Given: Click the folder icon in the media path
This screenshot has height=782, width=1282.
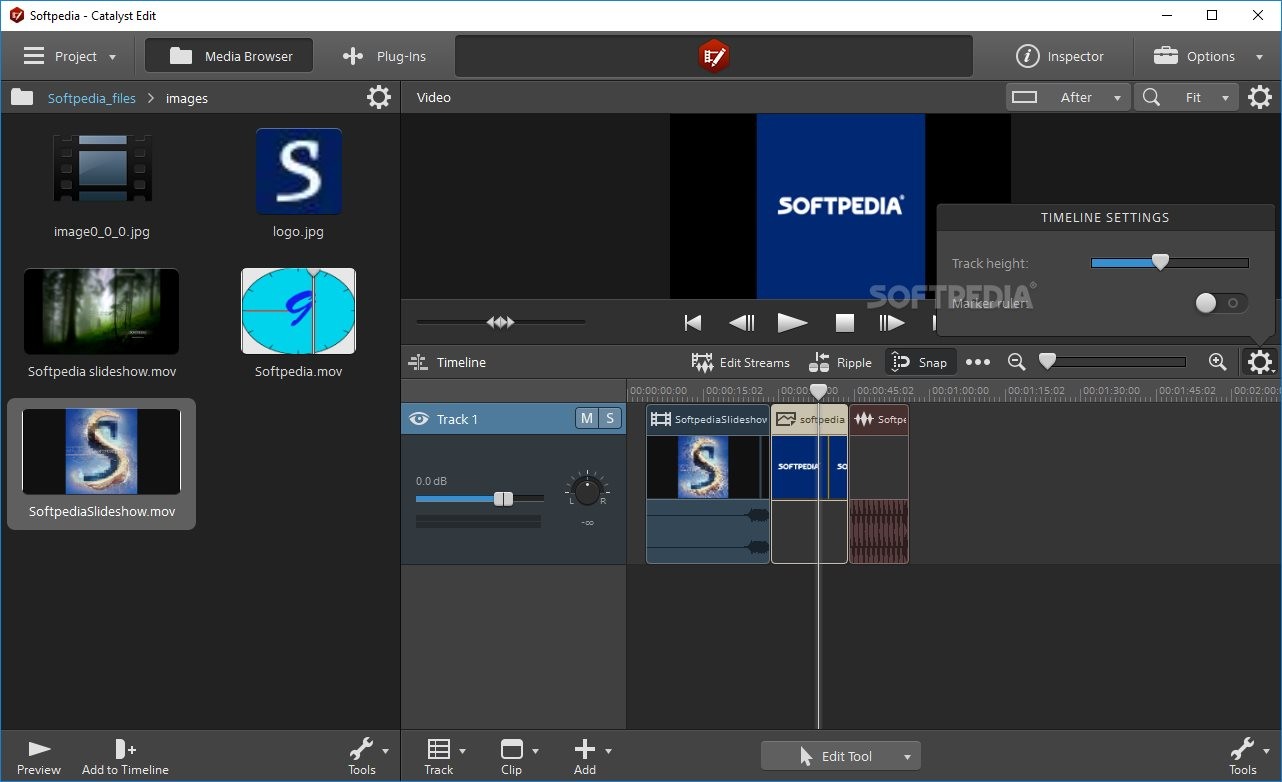Looking at the screenshot, I should pyautogui.click(x=22, y=98).
